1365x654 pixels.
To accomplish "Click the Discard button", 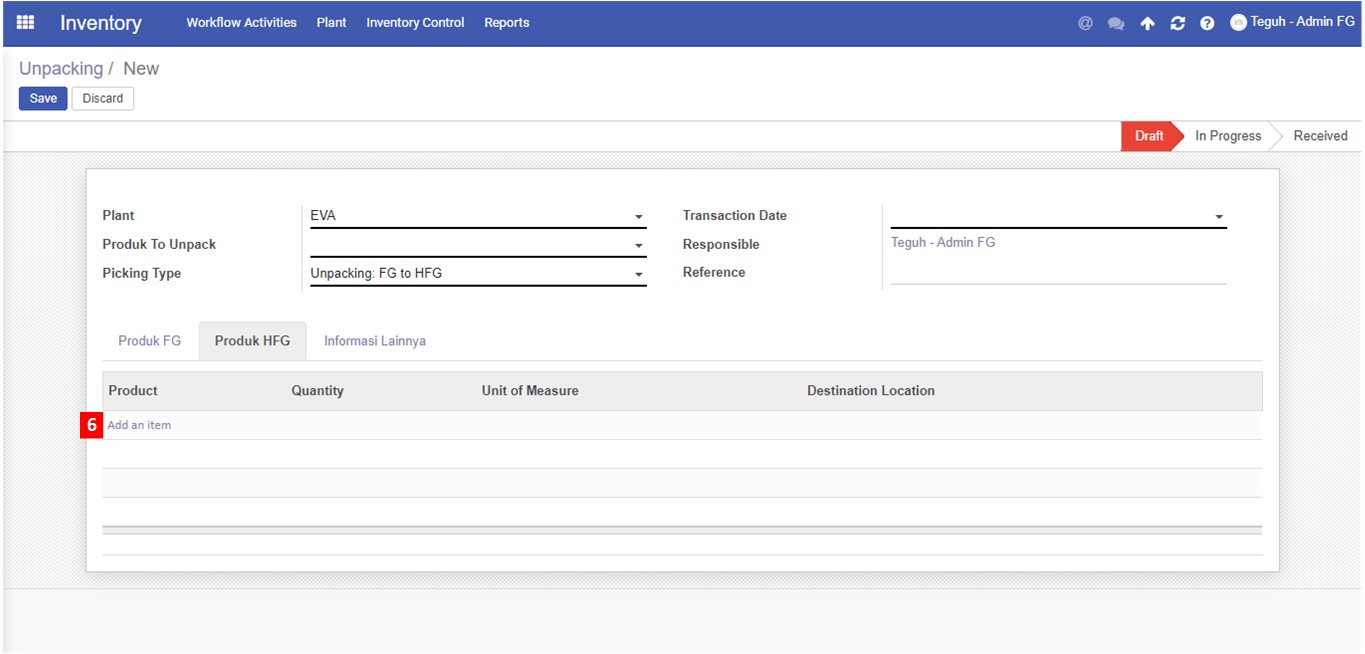I will tap(103, 98).
